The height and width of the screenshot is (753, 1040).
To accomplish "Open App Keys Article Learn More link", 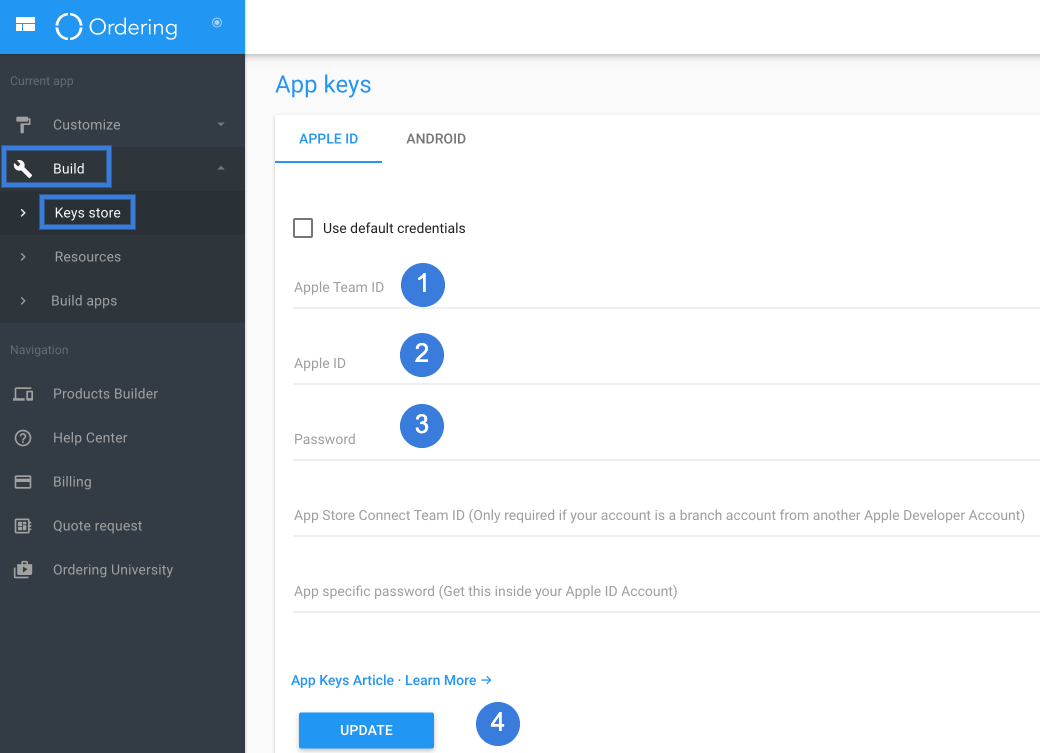I will [x=391, y=680].
